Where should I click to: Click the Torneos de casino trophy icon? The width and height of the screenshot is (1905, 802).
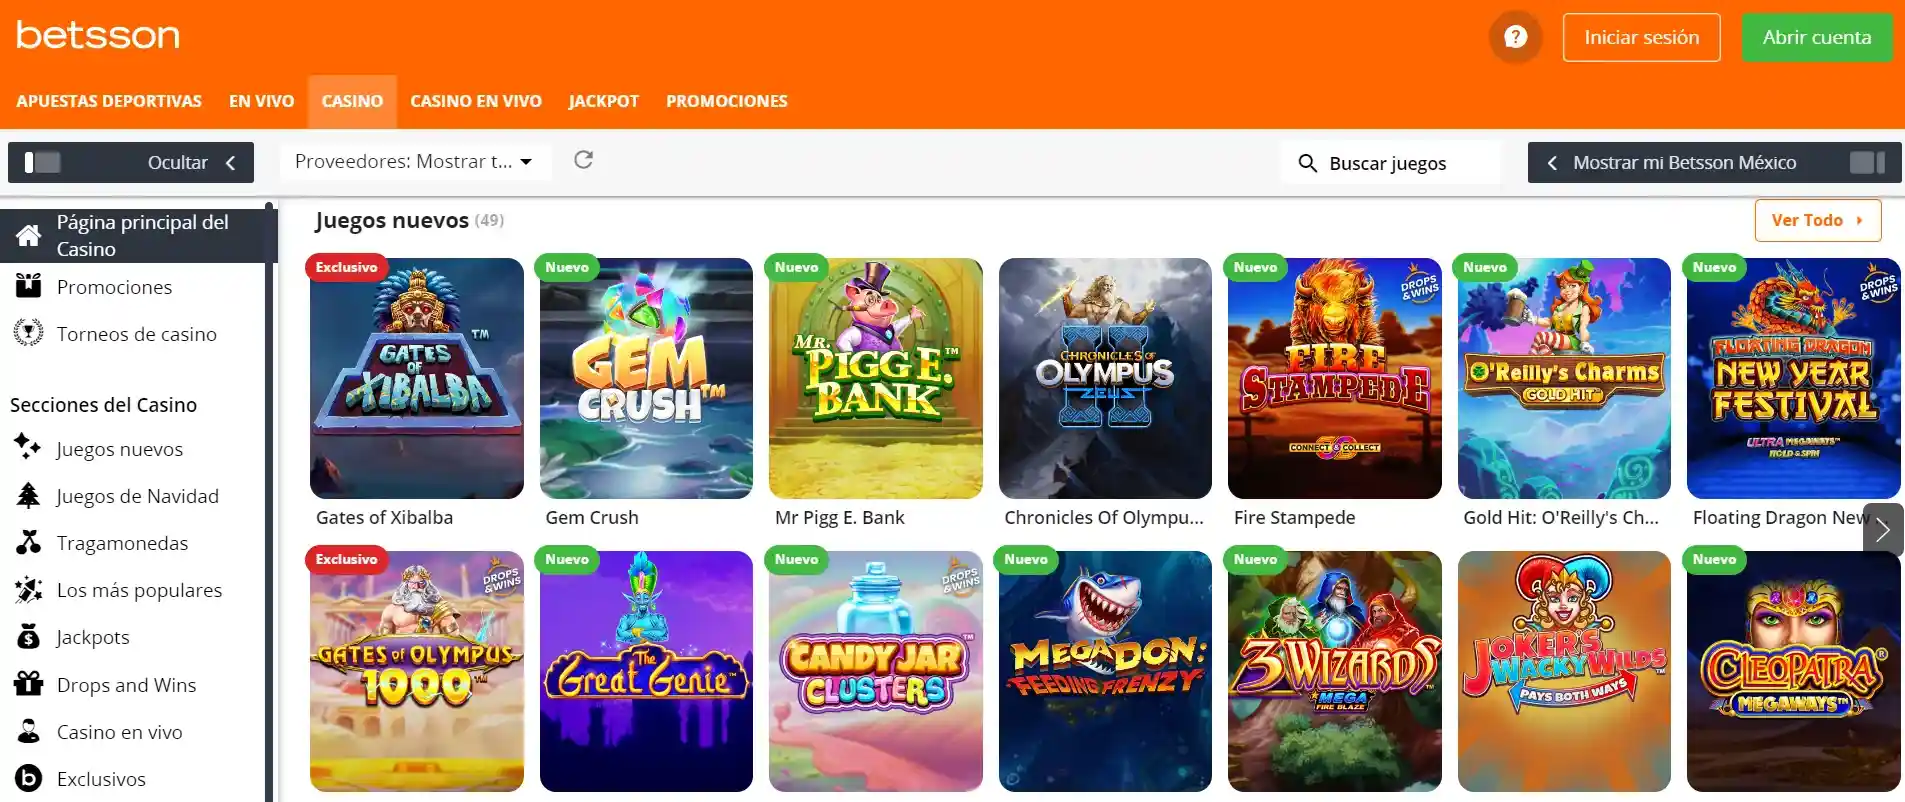pos(29,333)
